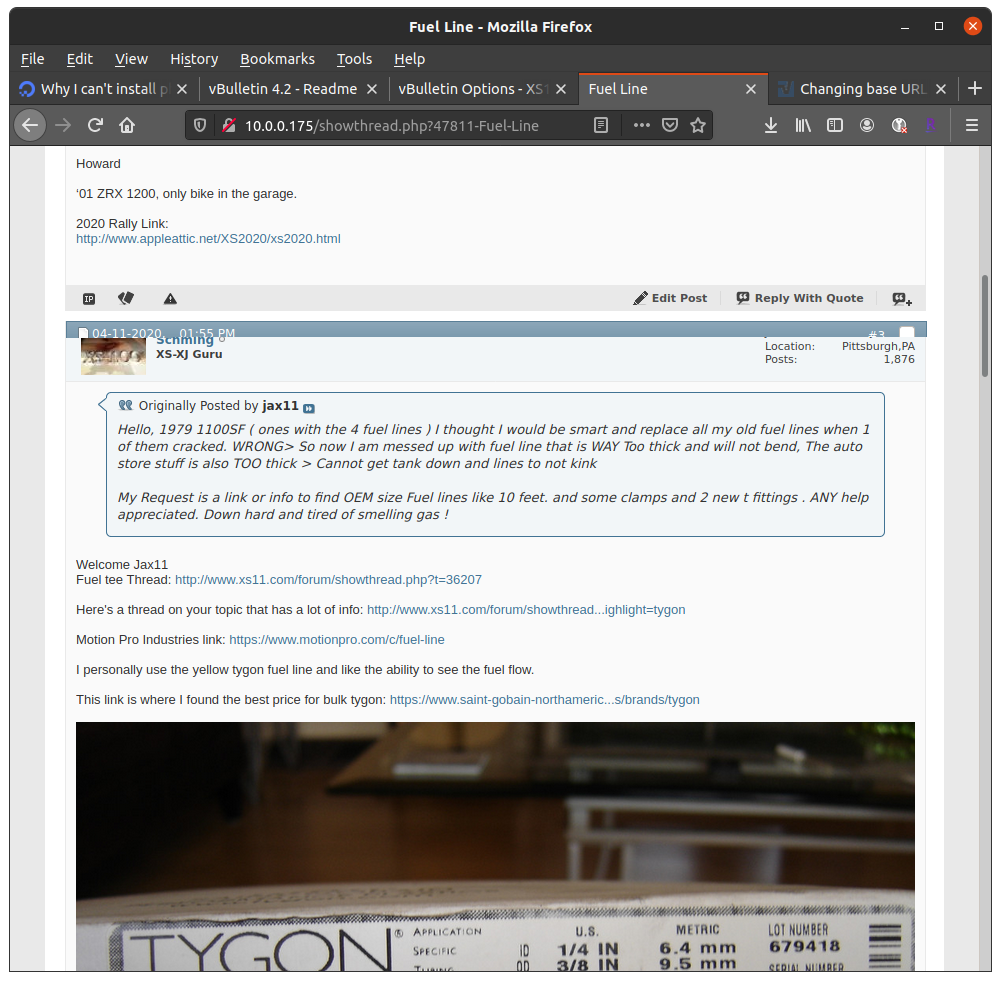The height and width of the screenshot is (981, 1001).
Task: Open the Motion Pro fuel-line link
Action: 337,640
